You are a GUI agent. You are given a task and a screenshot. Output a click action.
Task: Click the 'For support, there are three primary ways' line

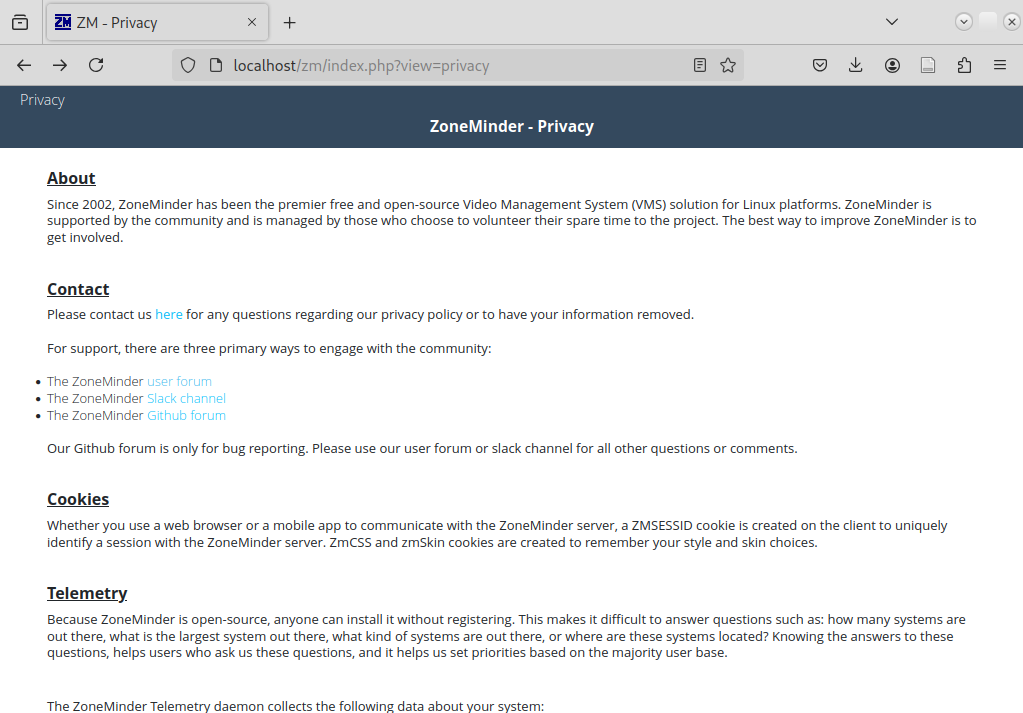(x=269, y=348)
